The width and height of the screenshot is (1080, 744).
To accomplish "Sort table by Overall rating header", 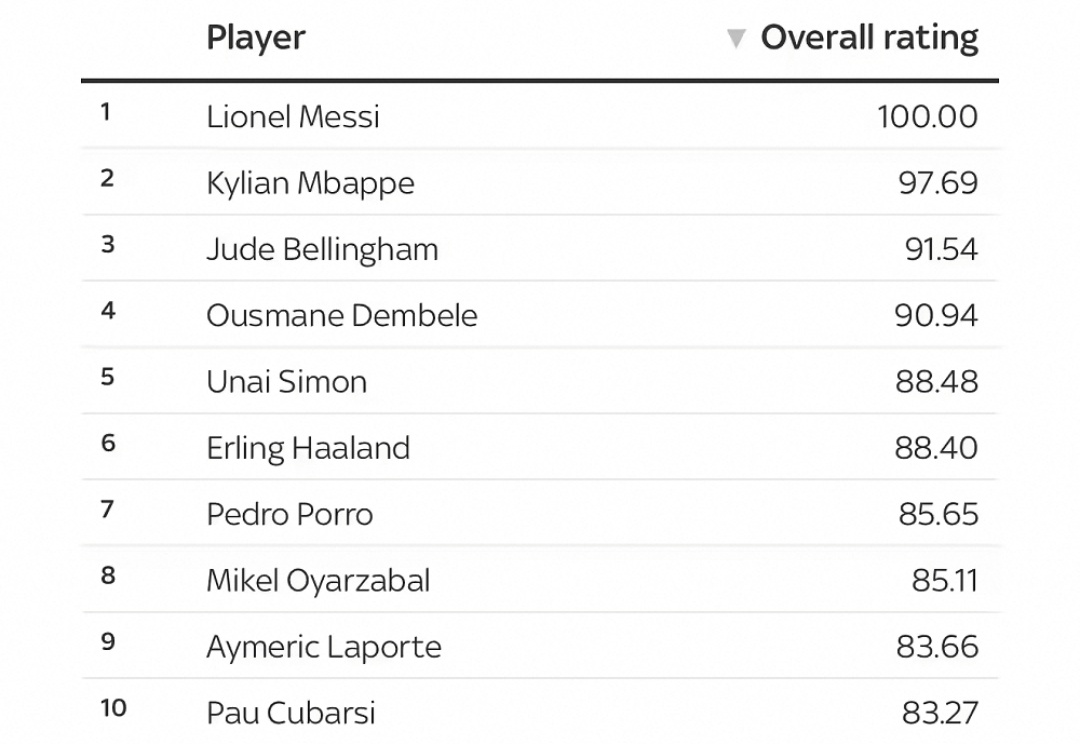I will (869, 37).
